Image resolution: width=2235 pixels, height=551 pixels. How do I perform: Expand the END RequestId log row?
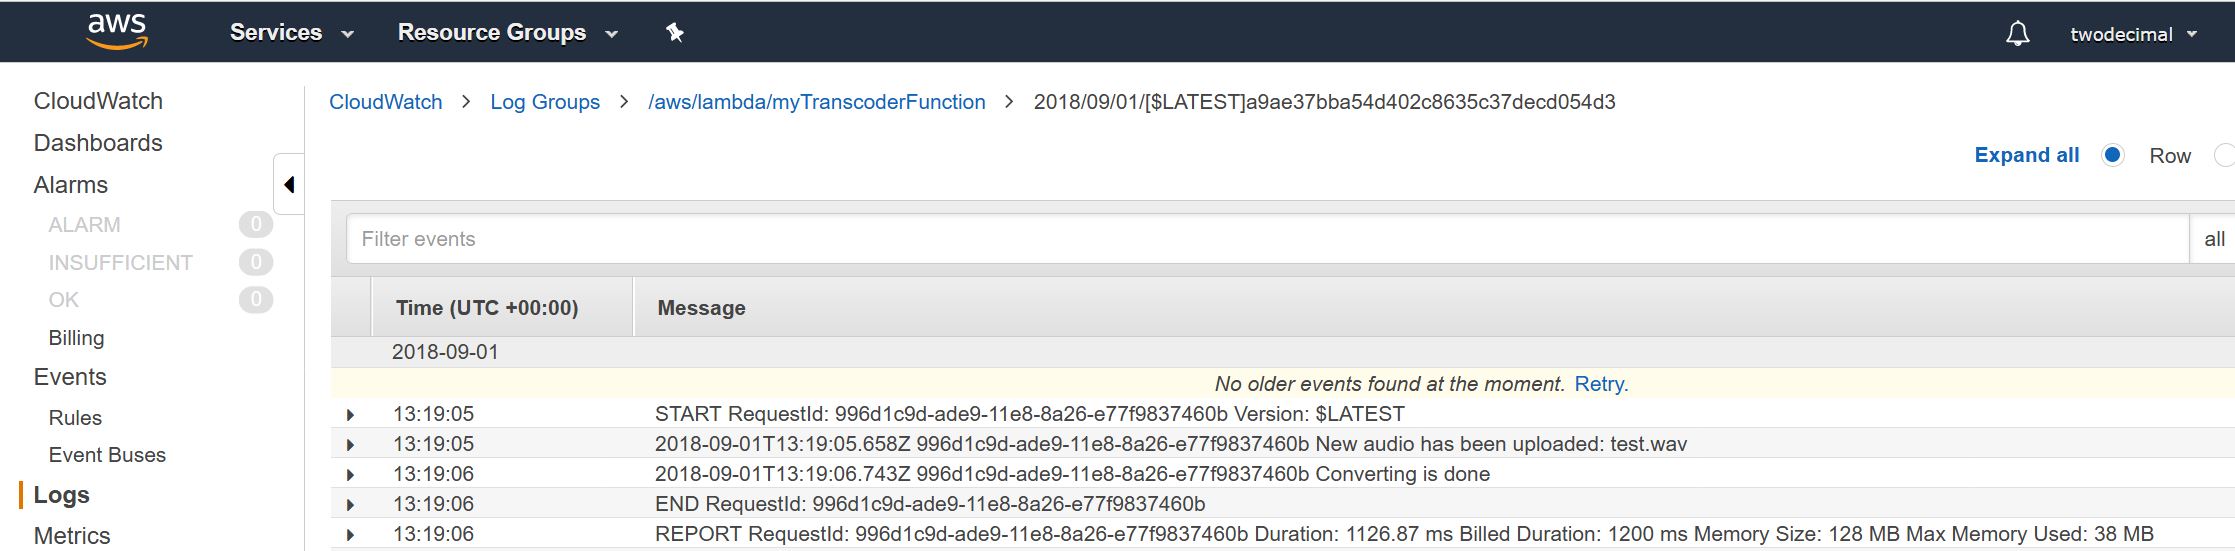(x=350, y=505)
